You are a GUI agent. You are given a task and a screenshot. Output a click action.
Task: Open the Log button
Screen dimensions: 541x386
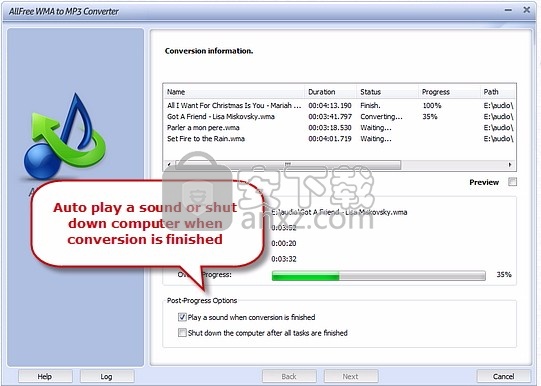[x=107, y=376]
